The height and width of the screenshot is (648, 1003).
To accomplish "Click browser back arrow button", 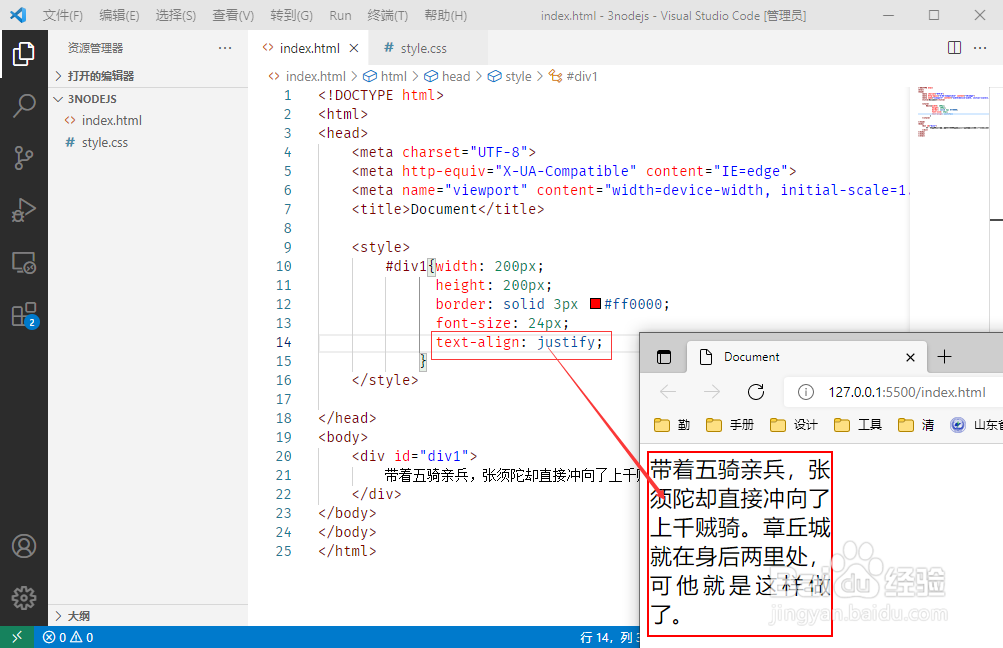I will (x=668, y=391).
